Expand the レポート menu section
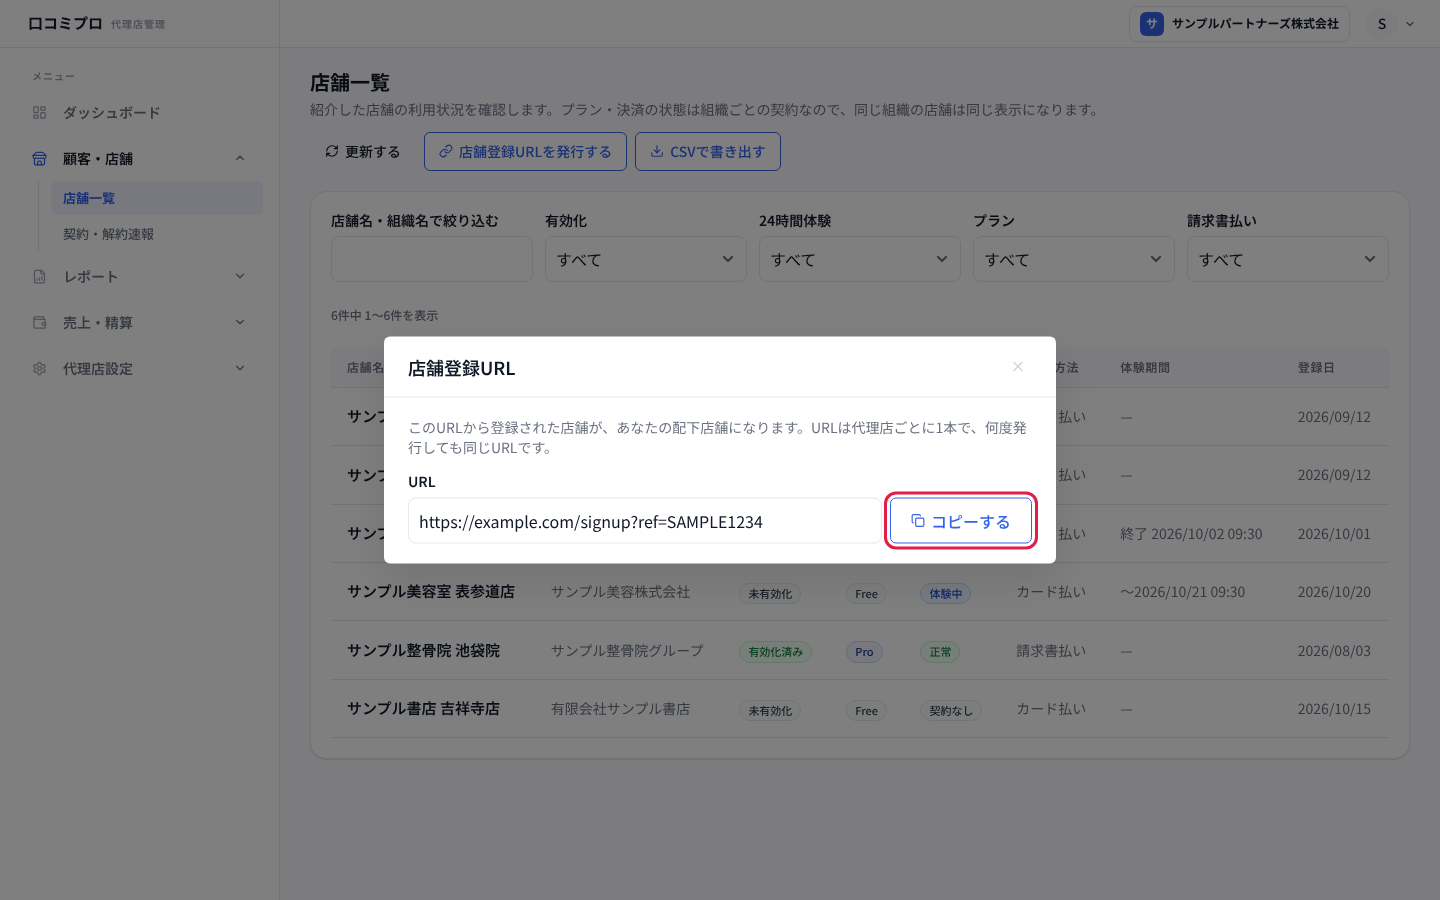1440x900 pixels. coord(240,277)
